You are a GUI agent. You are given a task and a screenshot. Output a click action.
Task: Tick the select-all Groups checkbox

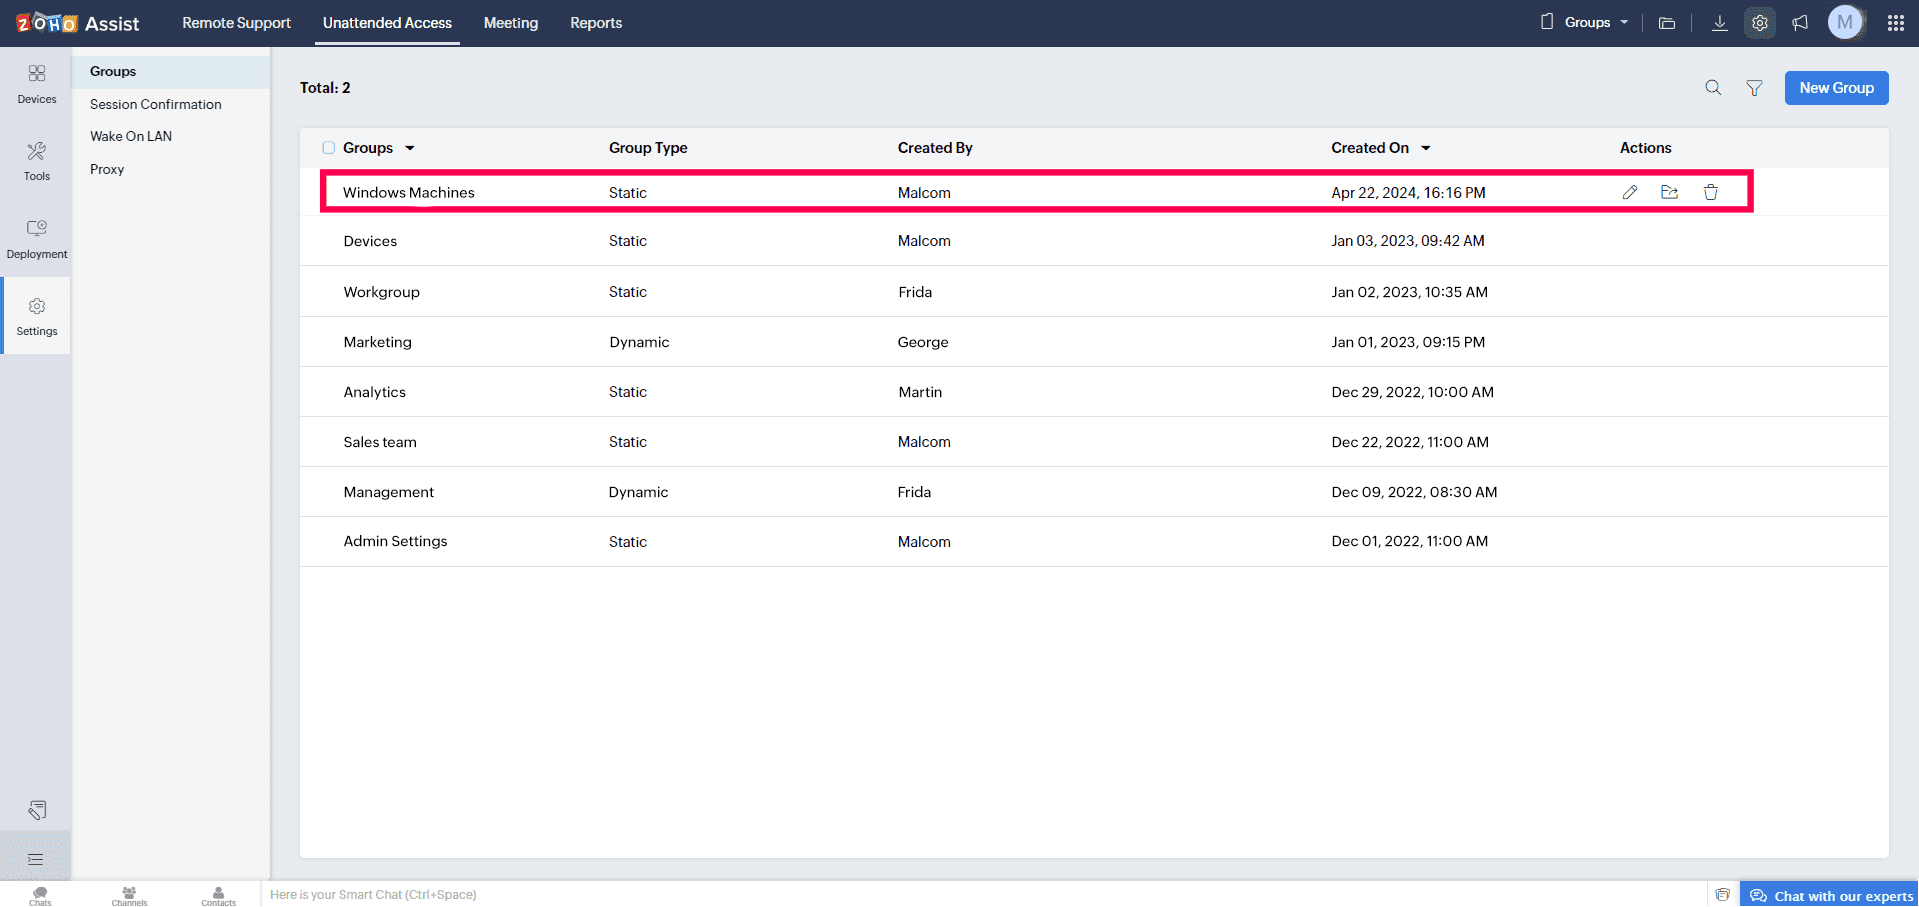328,148
